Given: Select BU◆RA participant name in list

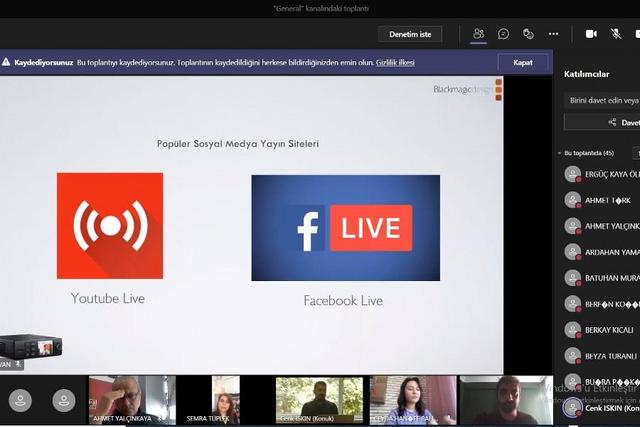Looking at the screenshot, I should [x=612, y=382].
